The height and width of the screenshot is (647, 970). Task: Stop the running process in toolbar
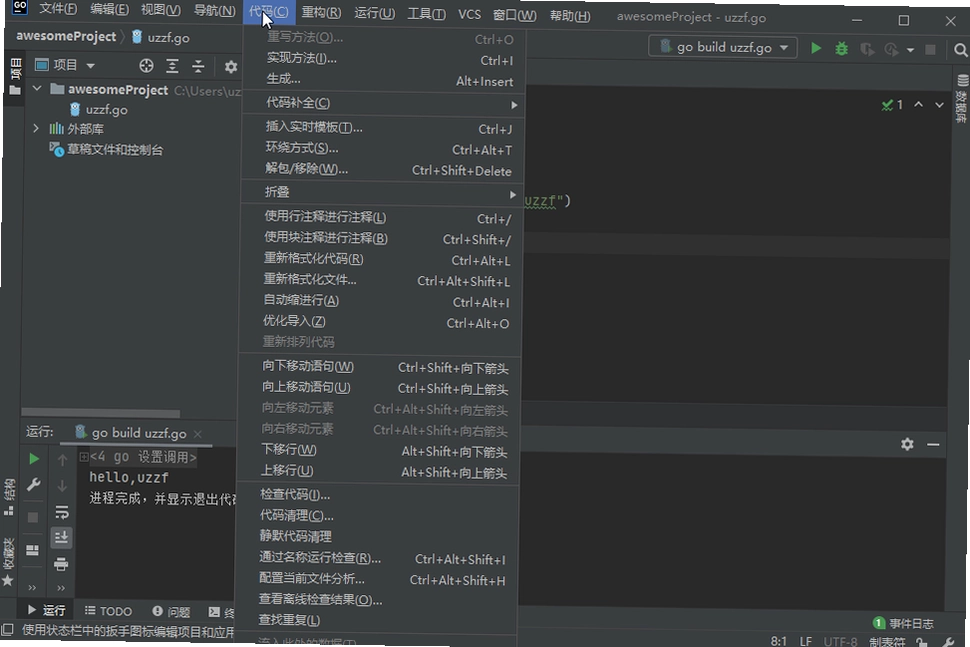point(930,49)
